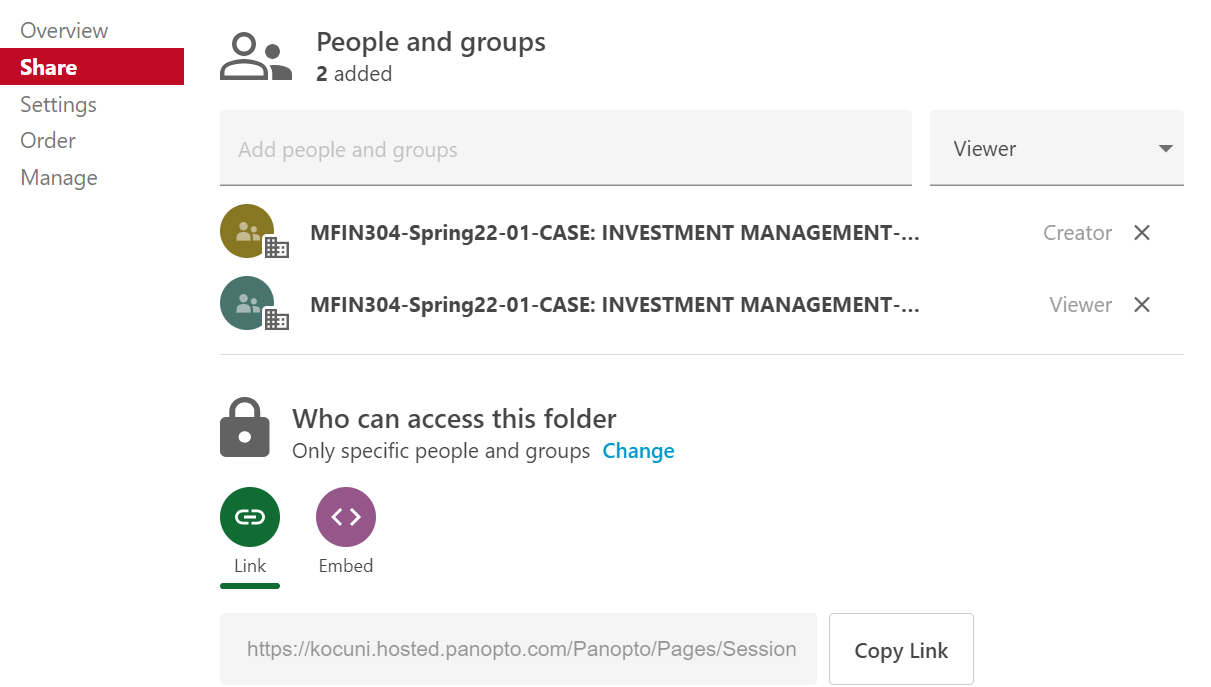Screen dimensions: 1211x687
Task: Open the Manage tab
Action: (59, 178)
